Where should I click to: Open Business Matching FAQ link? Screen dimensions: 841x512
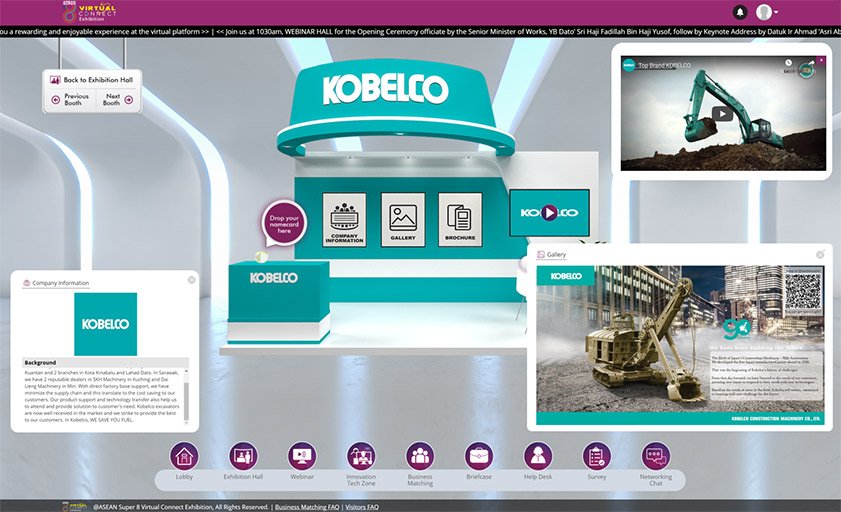[307, 507]
